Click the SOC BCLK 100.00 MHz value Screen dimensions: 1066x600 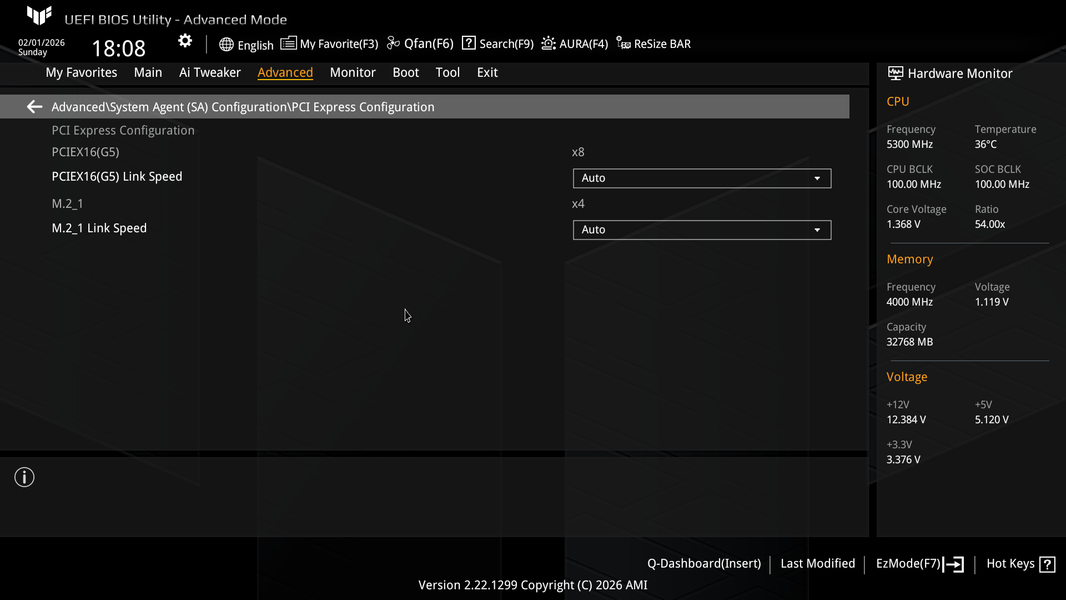[1001, 184]
